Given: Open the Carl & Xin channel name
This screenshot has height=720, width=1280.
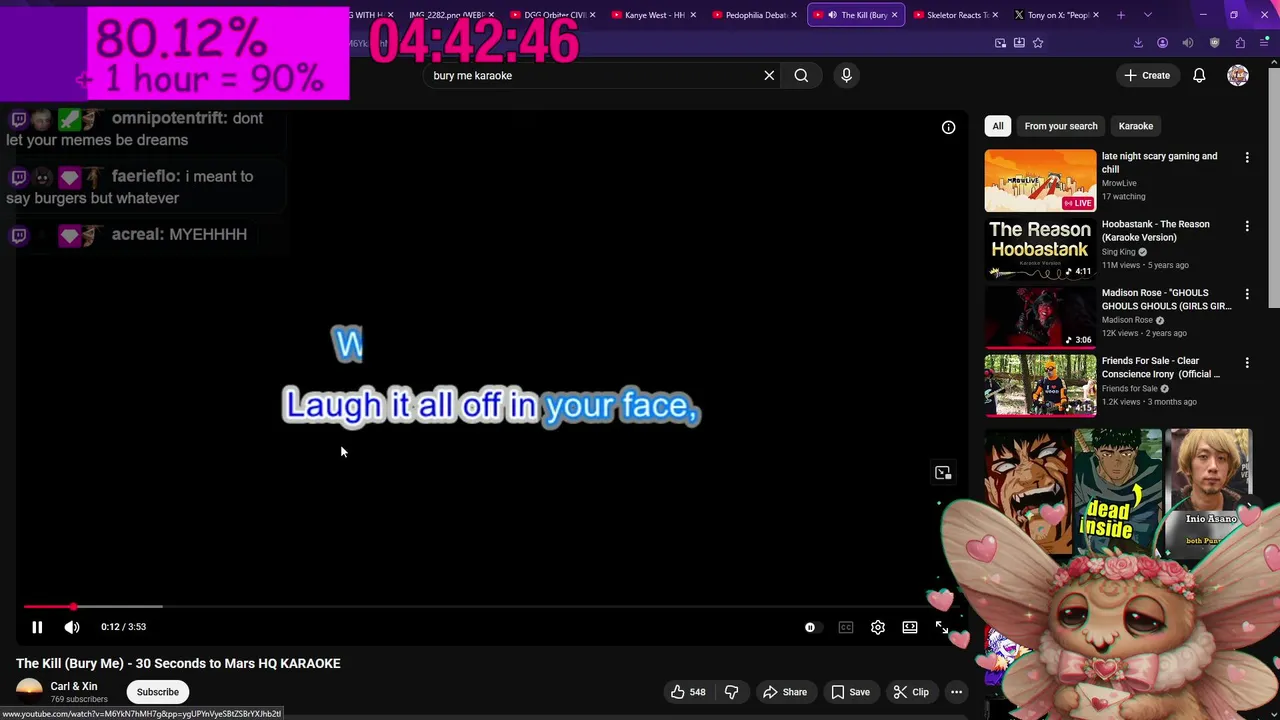Looking at the screenshot, I should tap(74, 686).
